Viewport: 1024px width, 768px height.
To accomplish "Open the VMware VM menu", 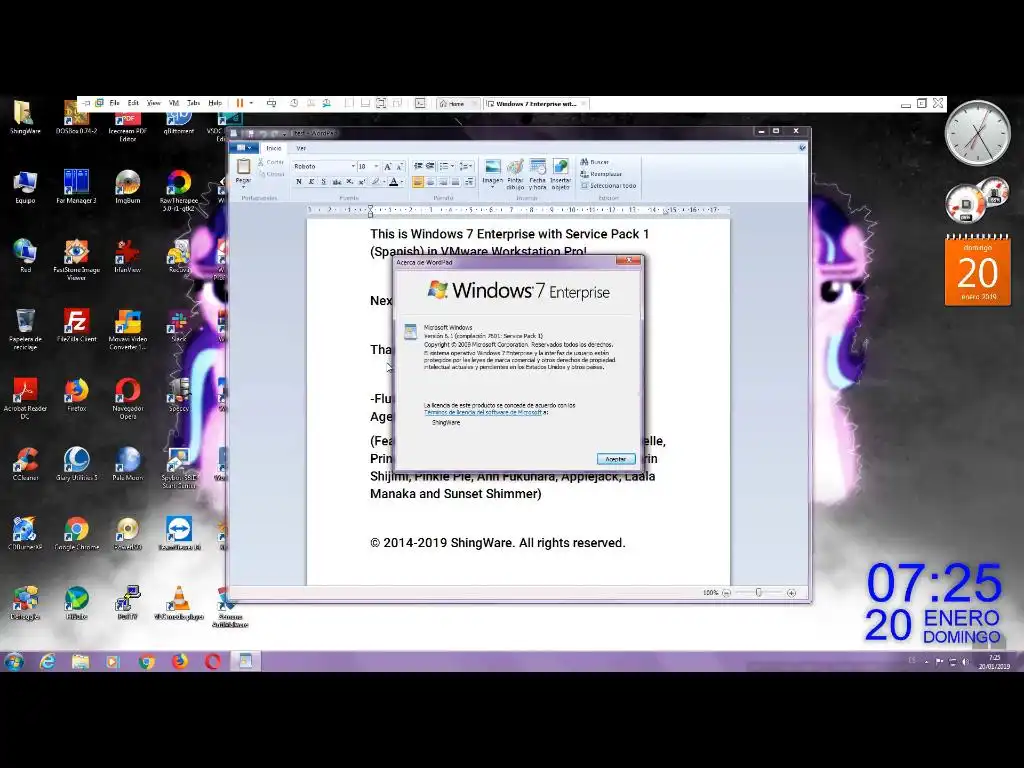I will [x=174, y=103].
